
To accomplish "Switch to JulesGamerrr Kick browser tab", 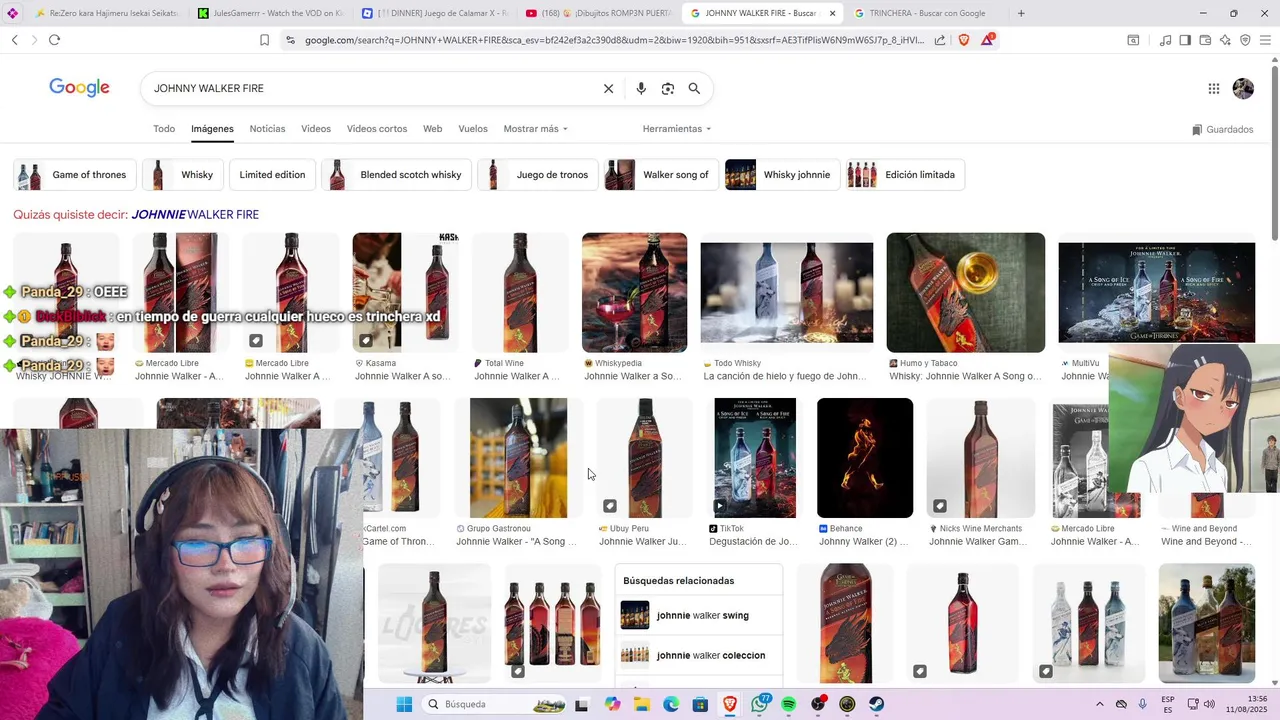I will pos(270,13).
